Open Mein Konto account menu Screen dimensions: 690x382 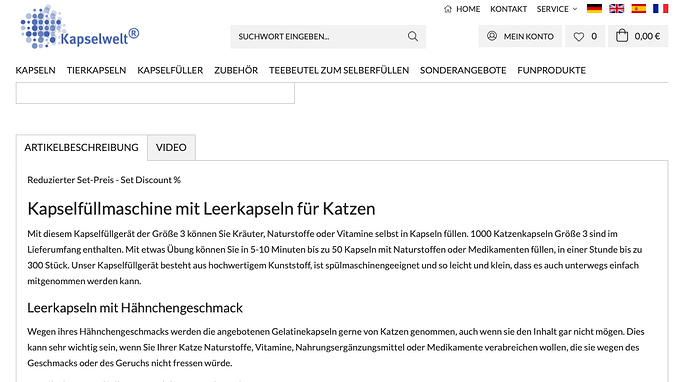520,37
